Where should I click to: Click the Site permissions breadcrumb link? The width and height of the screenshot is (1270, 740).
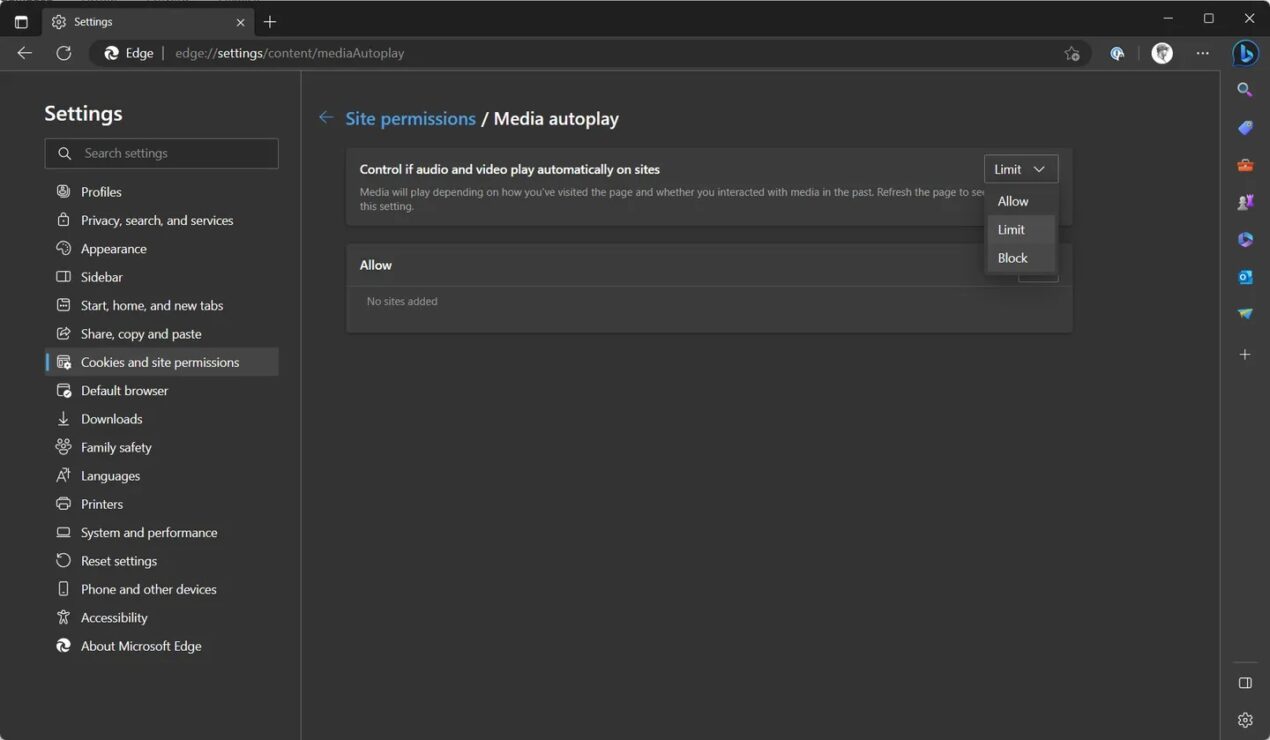pyautogui.click(x=410, y=118)
